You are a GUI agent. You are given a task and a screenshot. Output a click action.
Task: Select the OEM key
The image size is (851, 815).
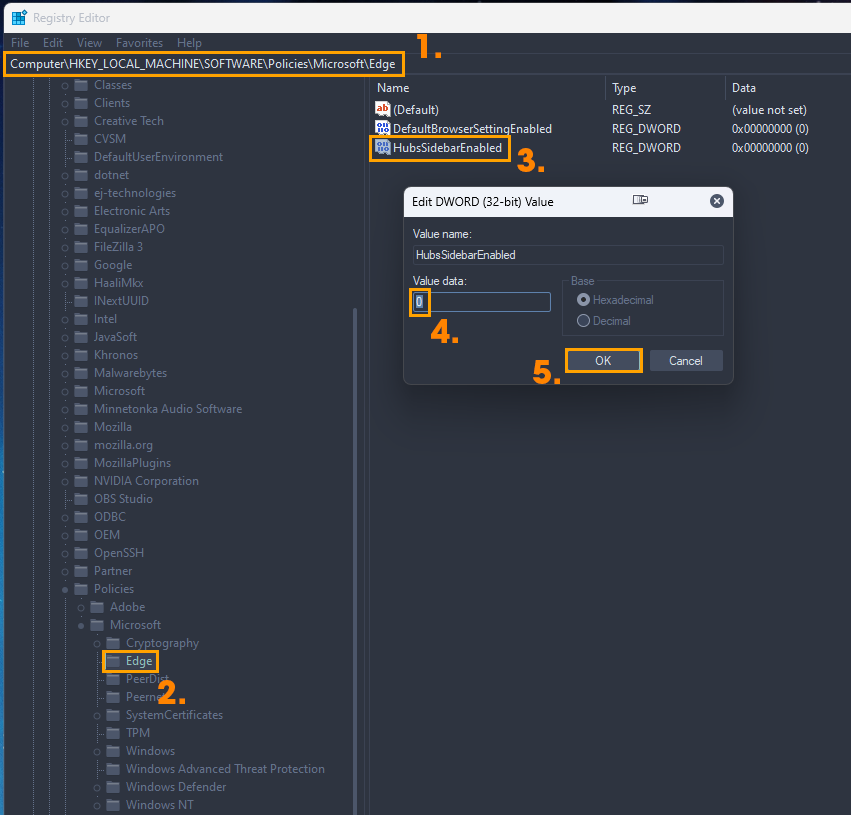coord(107,534)
